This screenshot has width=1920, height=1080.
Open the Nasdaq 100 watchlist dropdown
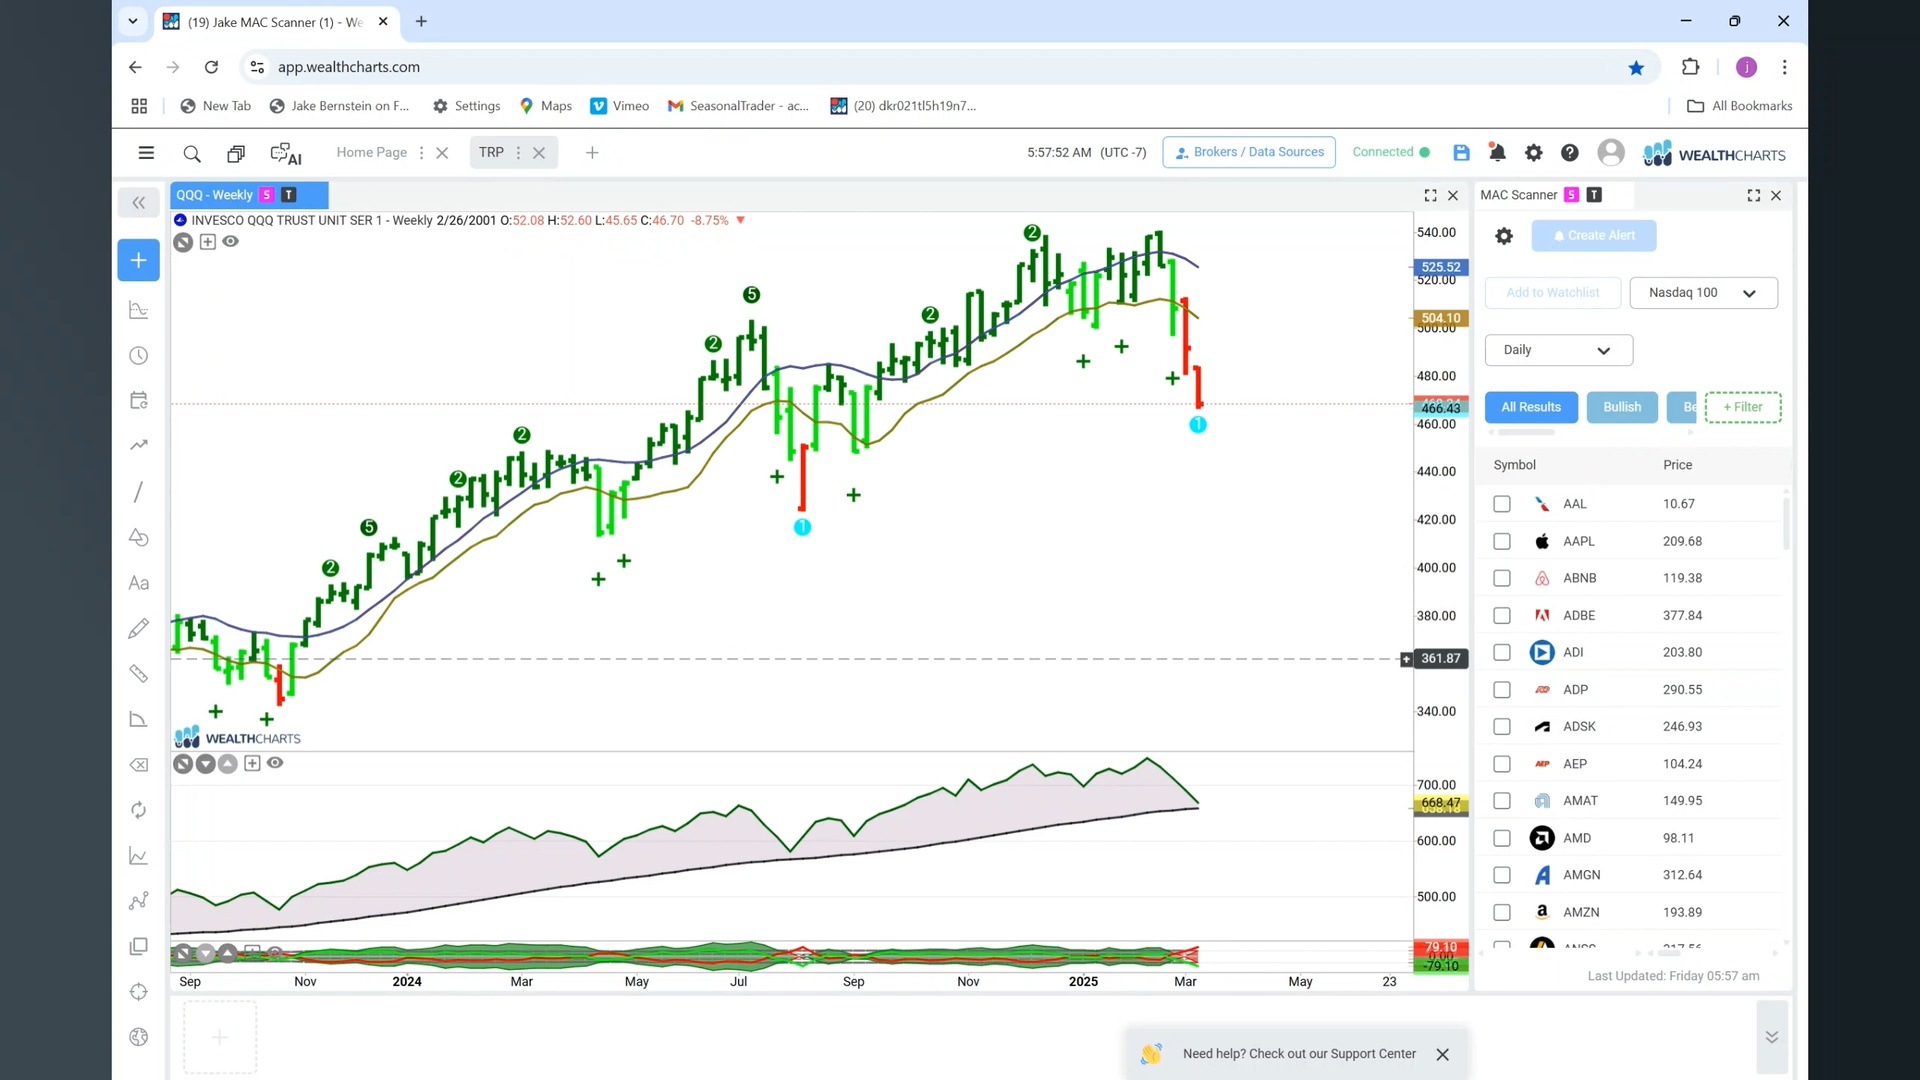pyautogui.click(x=1703, y=293)
